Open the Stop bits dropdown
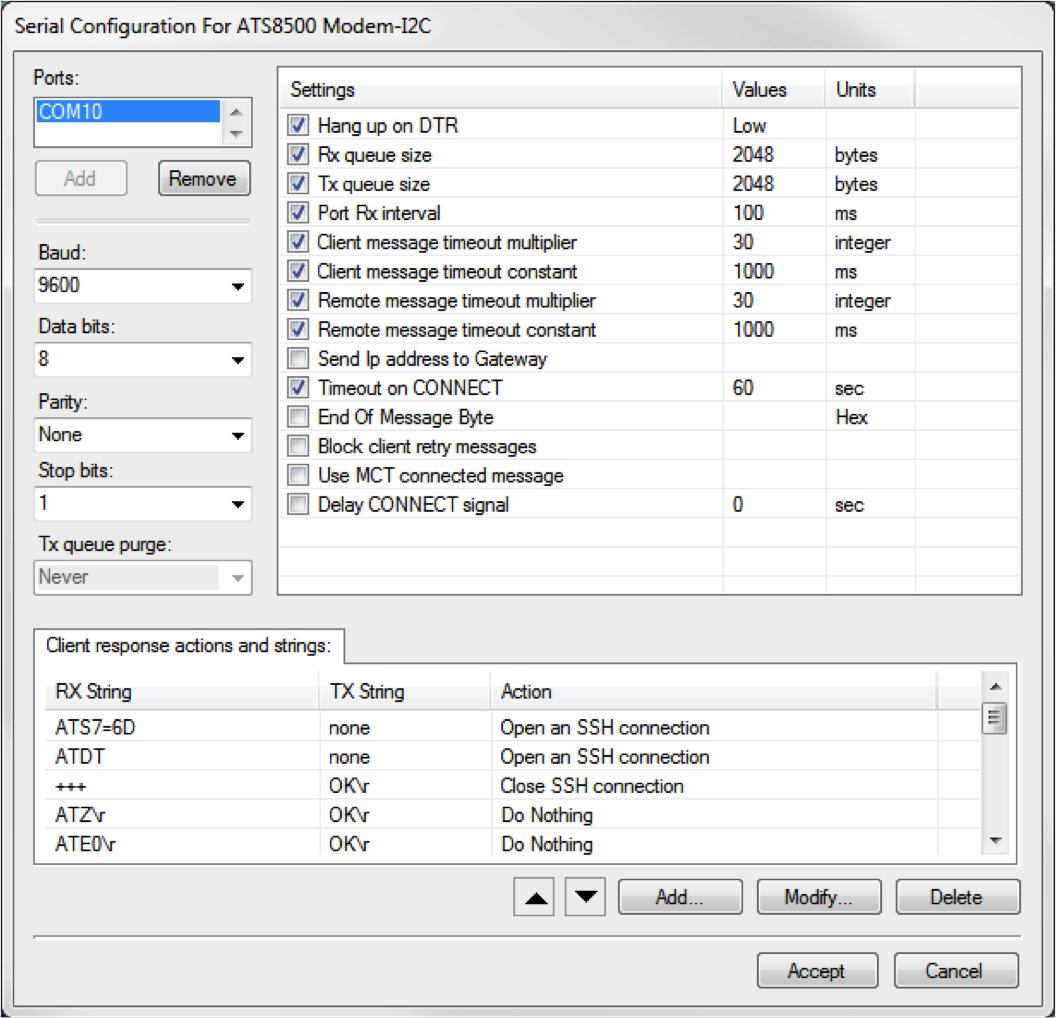This screenshot has width=1056, height=1018. [237, 503]
